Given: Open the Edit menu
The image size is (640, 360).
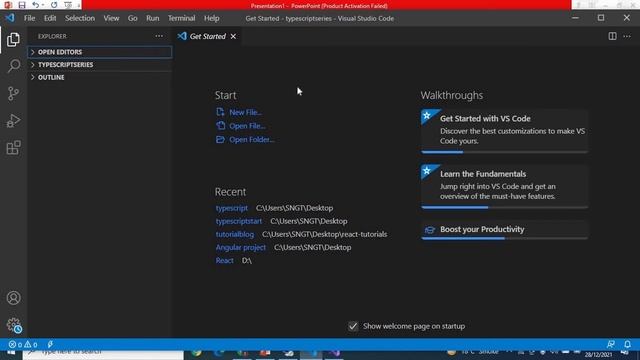Looking at the screenshot, I should coord(50,18).
